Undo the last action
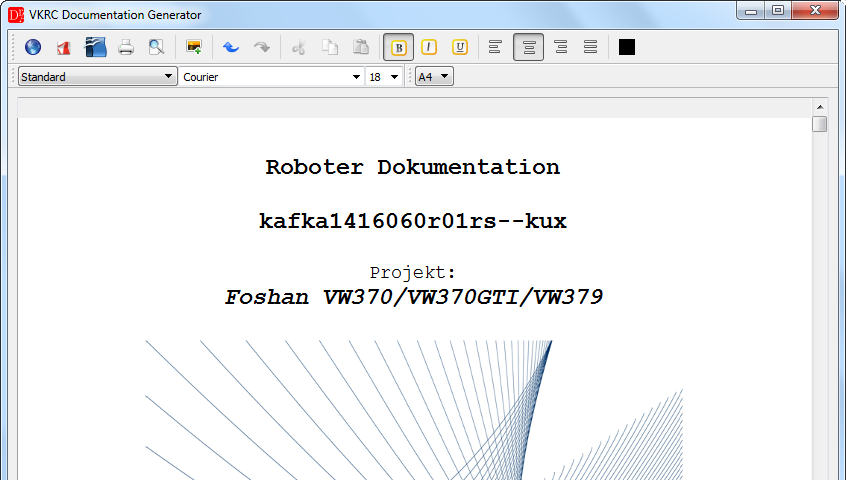 [x=231, y=47]
